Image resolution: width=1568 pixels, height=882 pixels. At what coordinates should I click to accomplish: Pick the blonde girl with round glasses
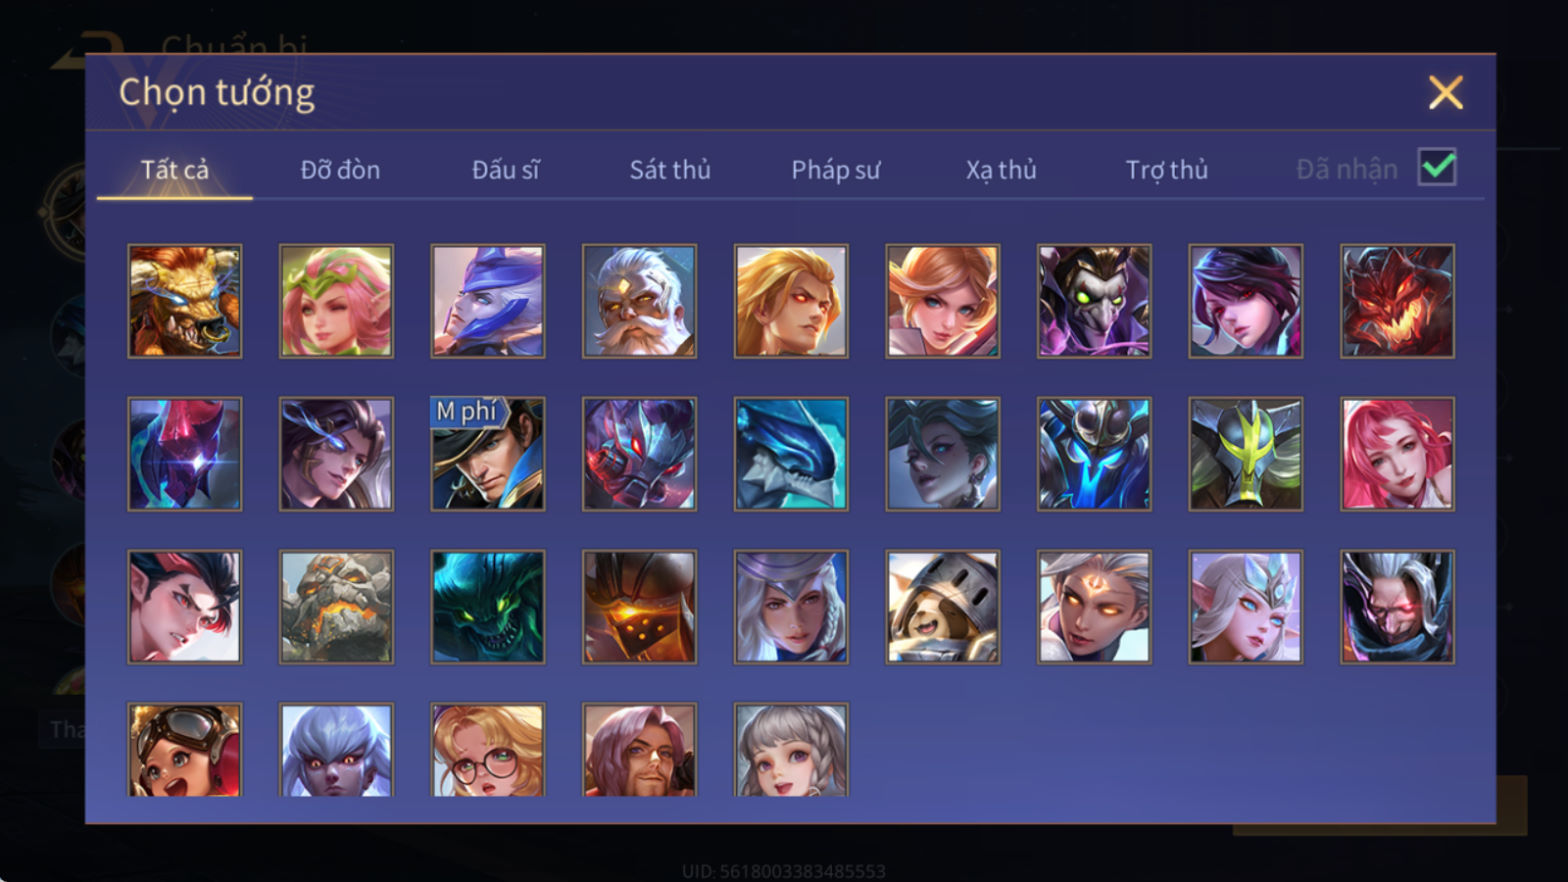488,750
